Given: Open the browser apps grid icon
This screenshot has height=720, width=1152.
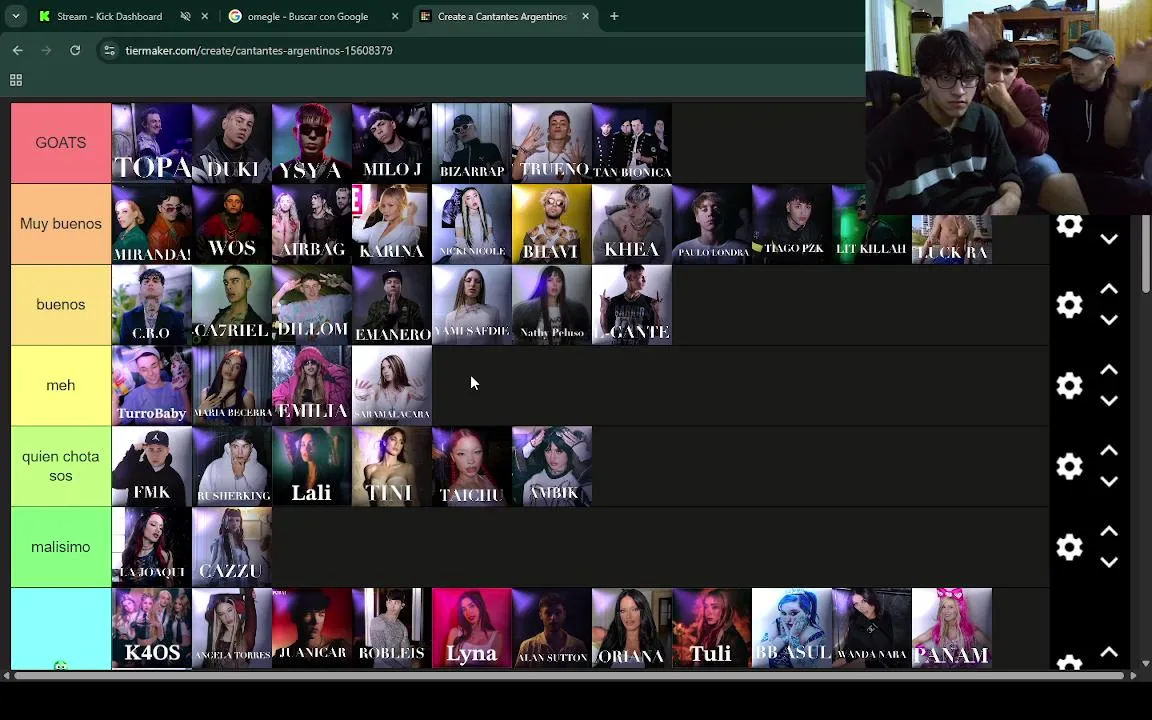Looking at the screenshot, I should pos(15,80).
